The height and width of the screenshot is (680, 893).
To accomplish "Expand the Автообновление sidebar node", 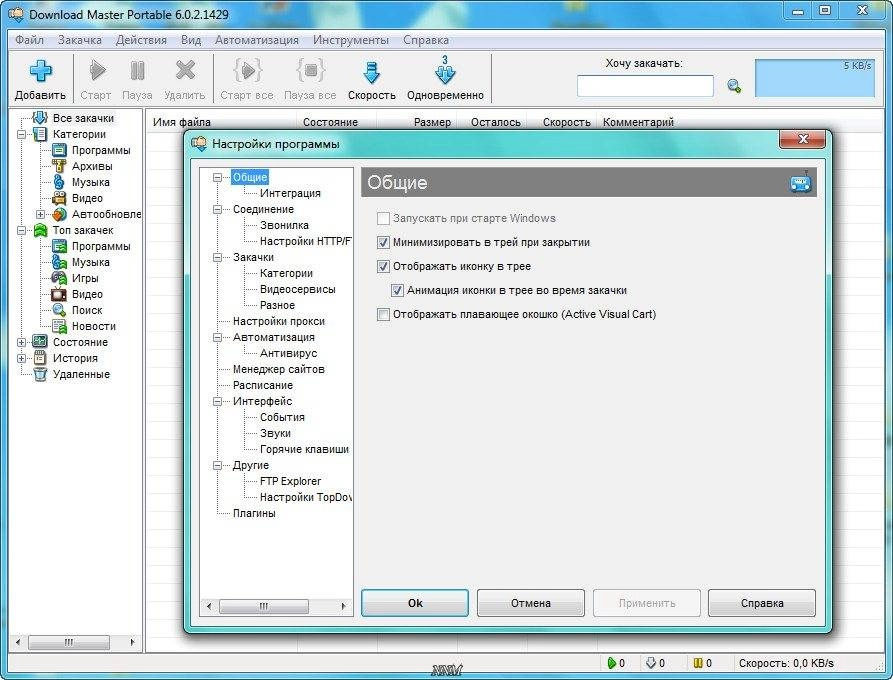I will (40, 214).
